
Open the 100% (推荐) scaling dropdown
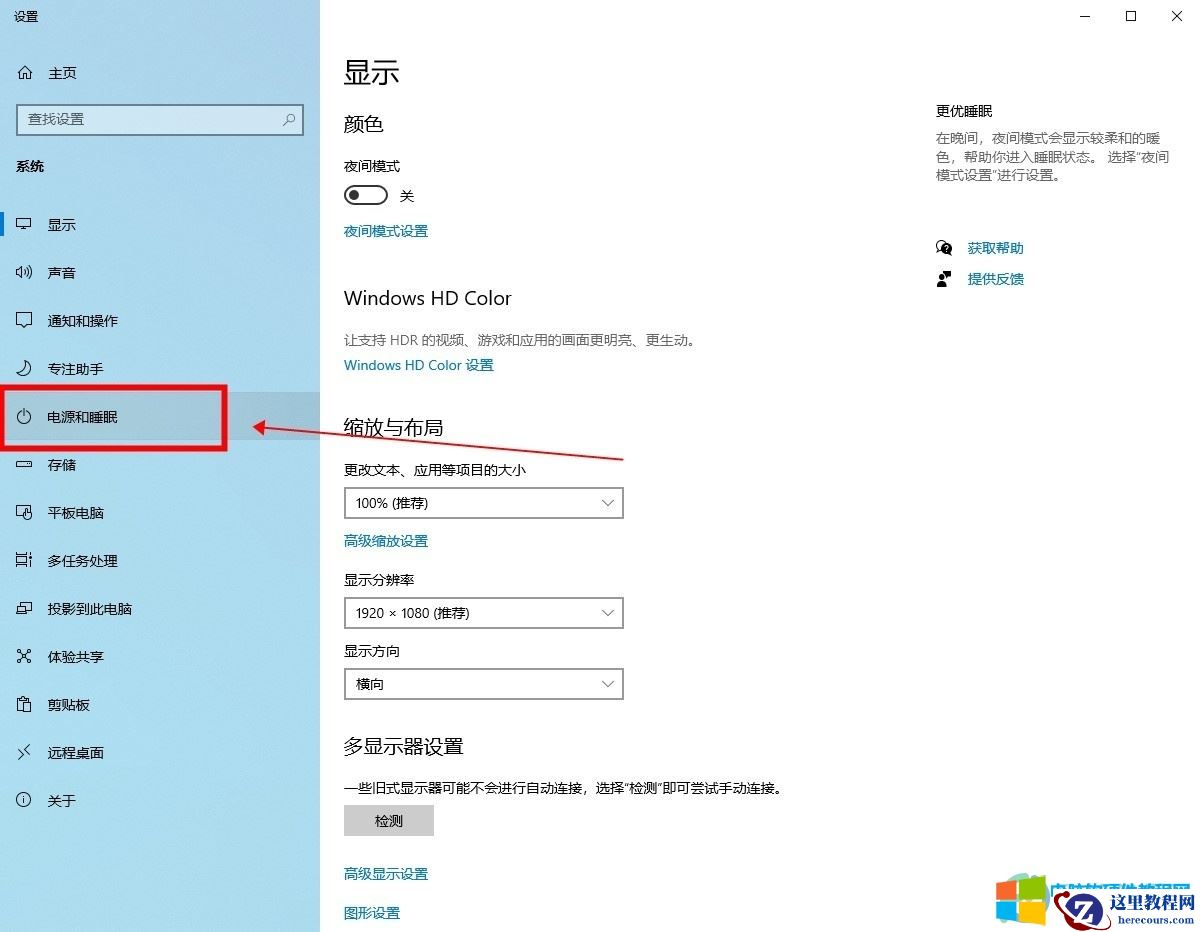(483, 503)
